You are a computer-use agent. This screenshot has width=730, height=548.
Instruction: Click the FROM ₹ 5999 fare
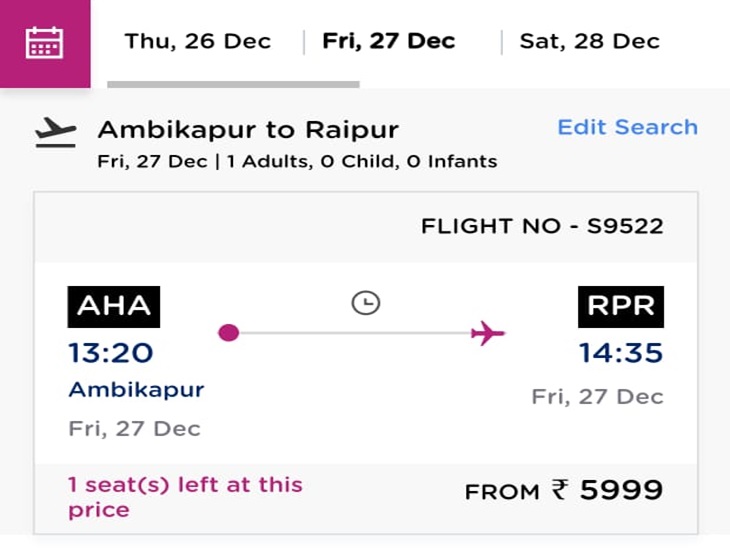click(x=564, y=490)
